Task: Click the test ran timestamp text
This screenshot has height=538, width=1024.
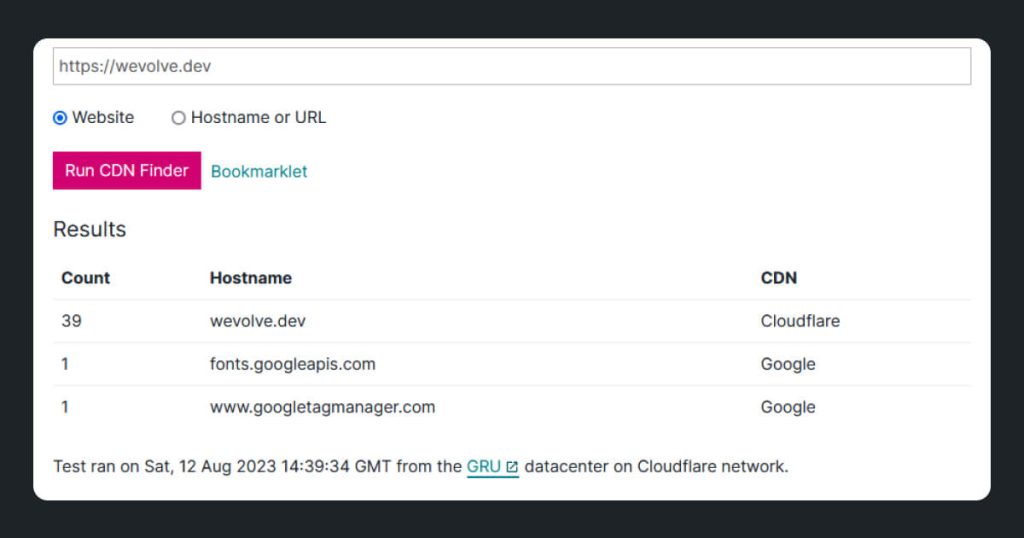Action: [257, 466]
